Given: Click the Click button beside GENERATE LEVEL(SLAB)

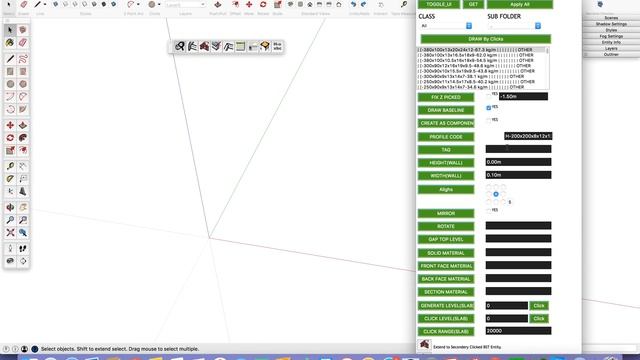Looking at the screenshot, I should [x=539, y=306].
